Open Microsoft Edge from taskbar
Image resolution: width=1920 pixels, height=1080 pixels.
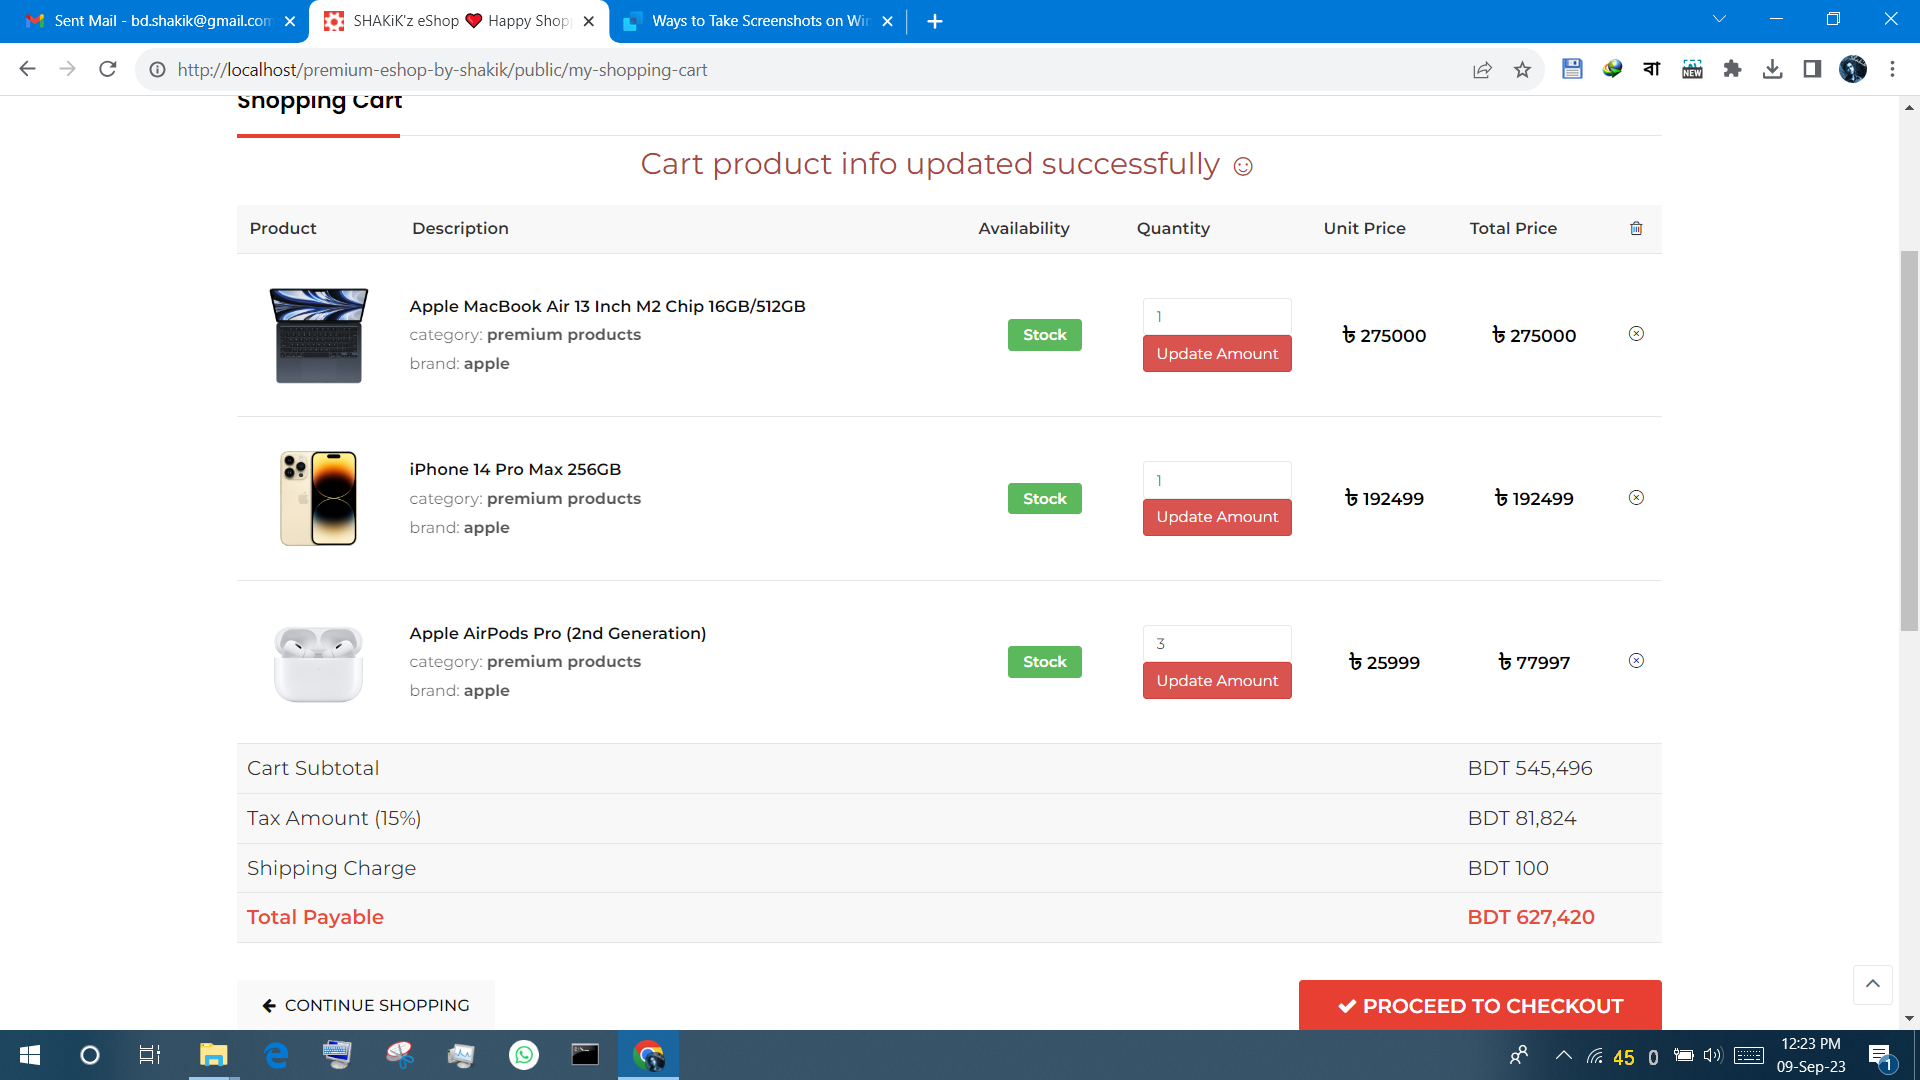pos(276,1055)
